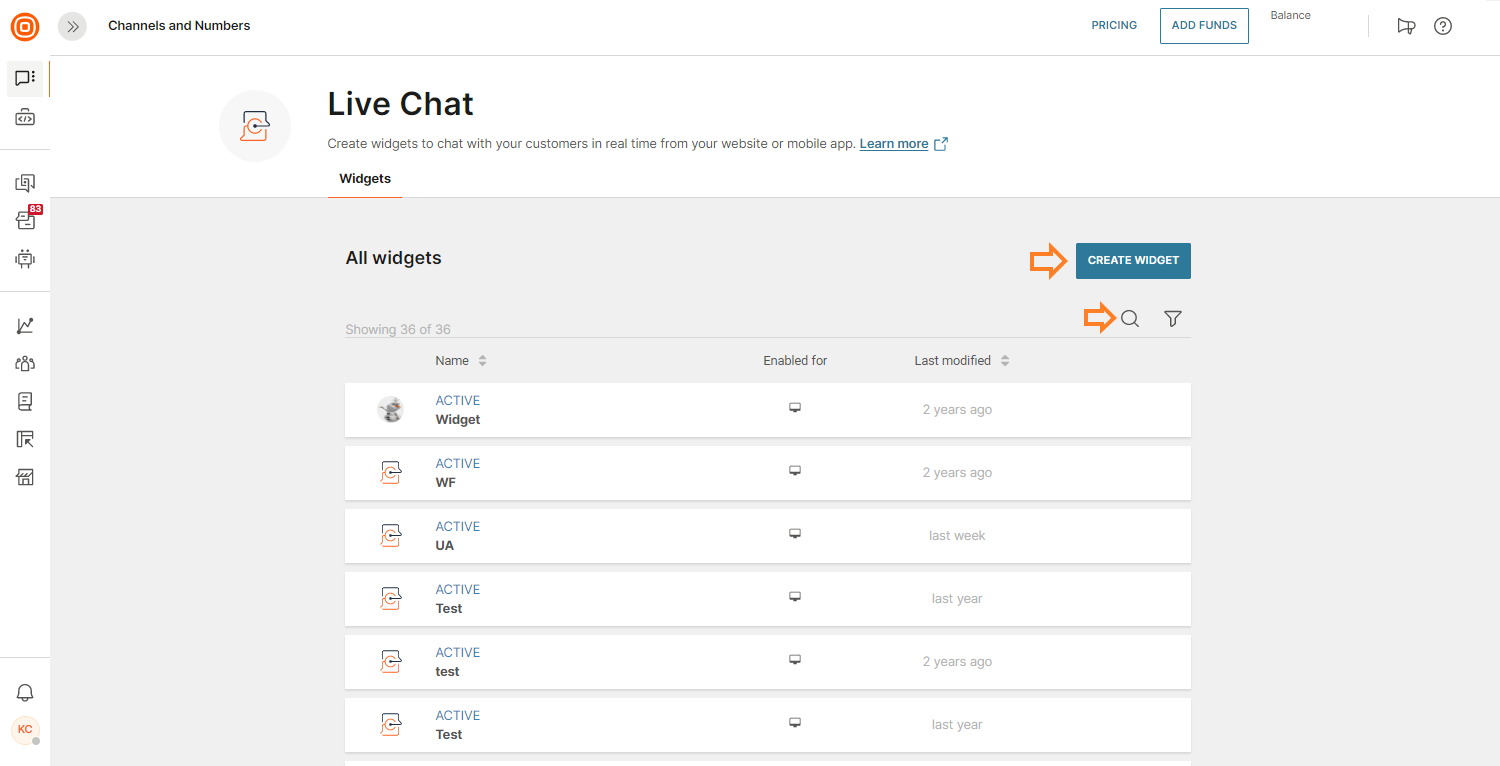Click the CREATE WIDGET button
Image resolution: width=1500 pixels, height=766 pixels.
1133,260
